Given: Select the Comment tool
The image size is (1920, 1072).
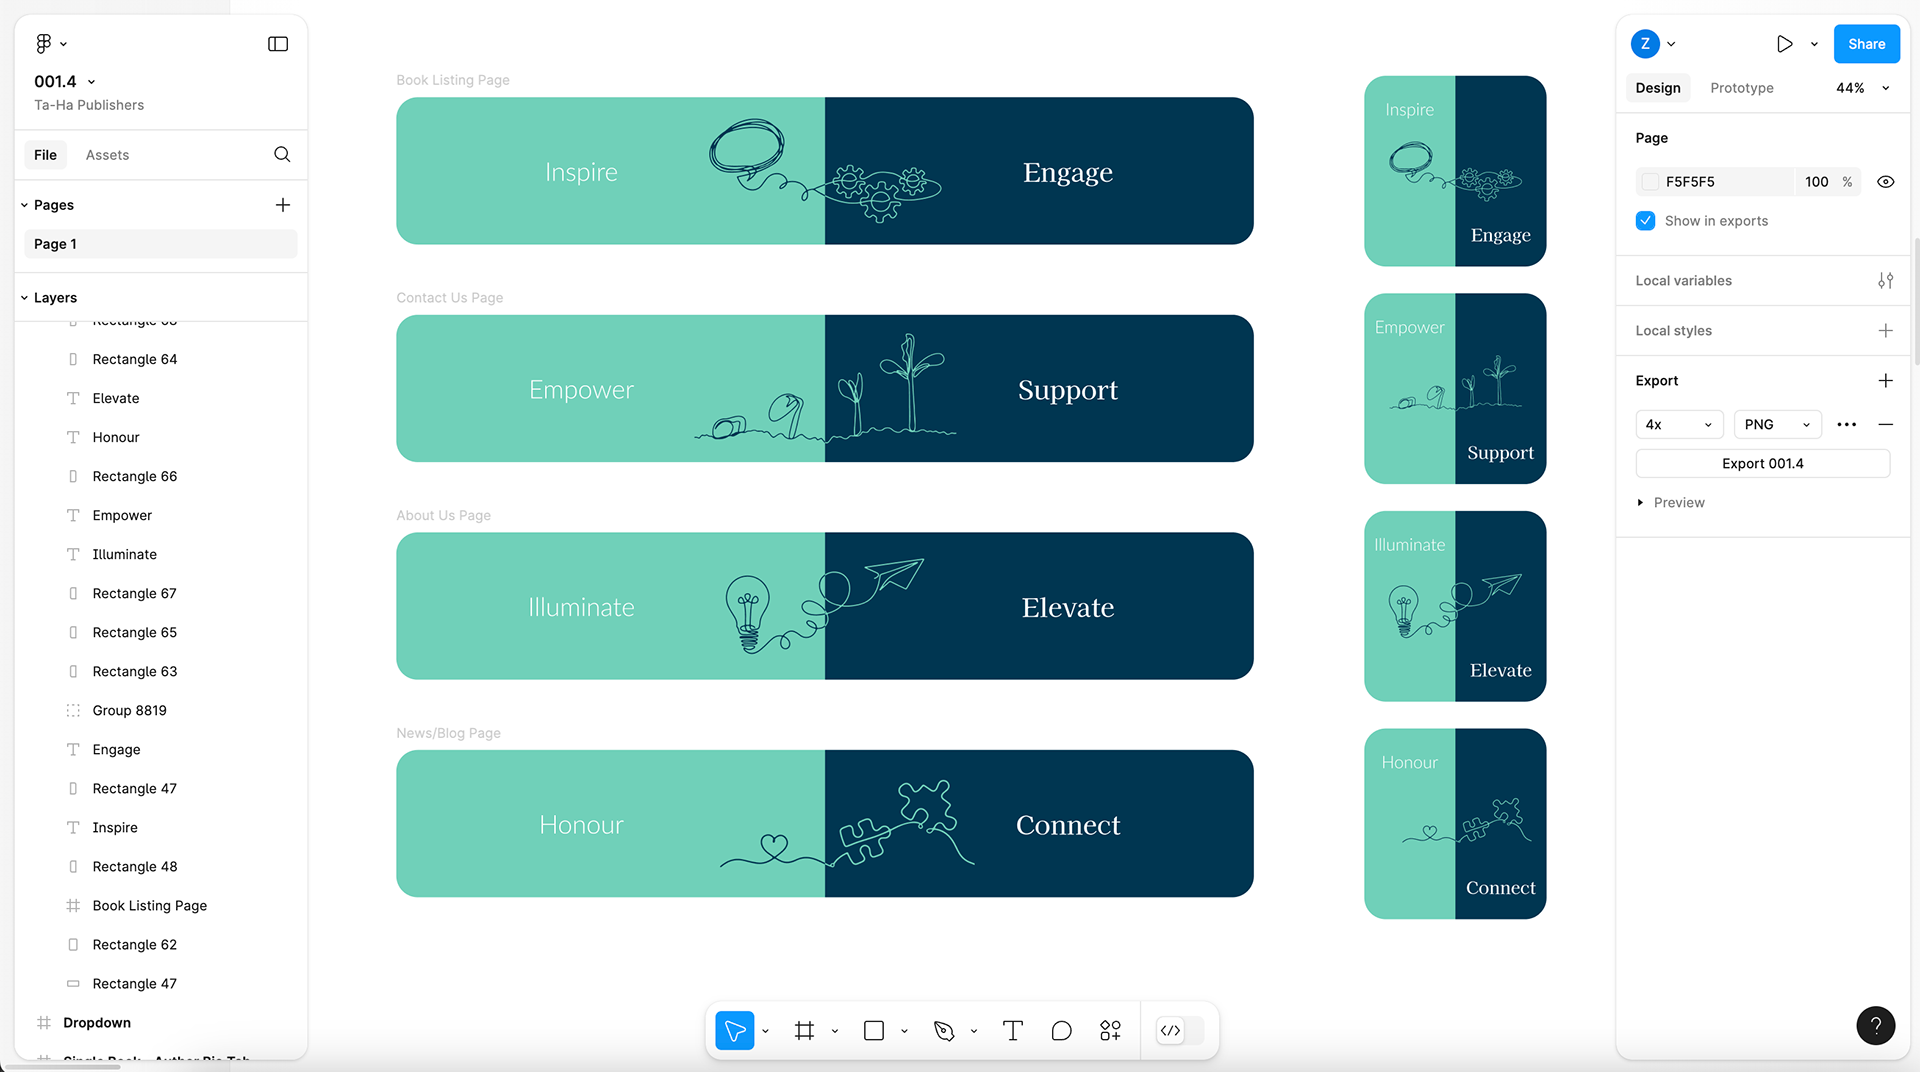Looking at the screenshot, I should pyautogui.click(x=1062, y=1030).
